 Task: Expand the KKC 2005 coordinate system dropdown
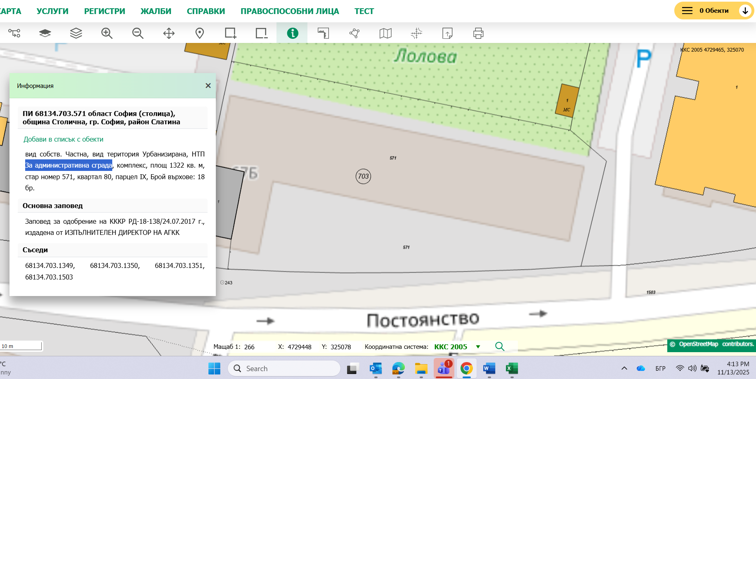pos(478,347)
